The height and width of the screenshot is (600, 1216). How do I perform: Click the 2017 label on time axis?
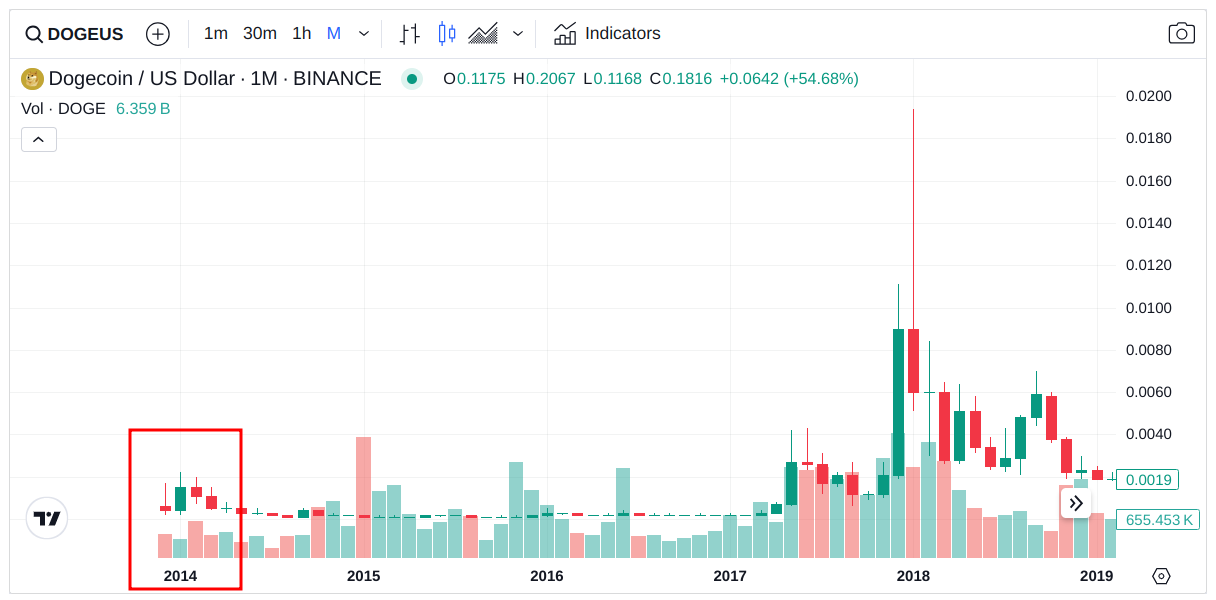[730, 576]
